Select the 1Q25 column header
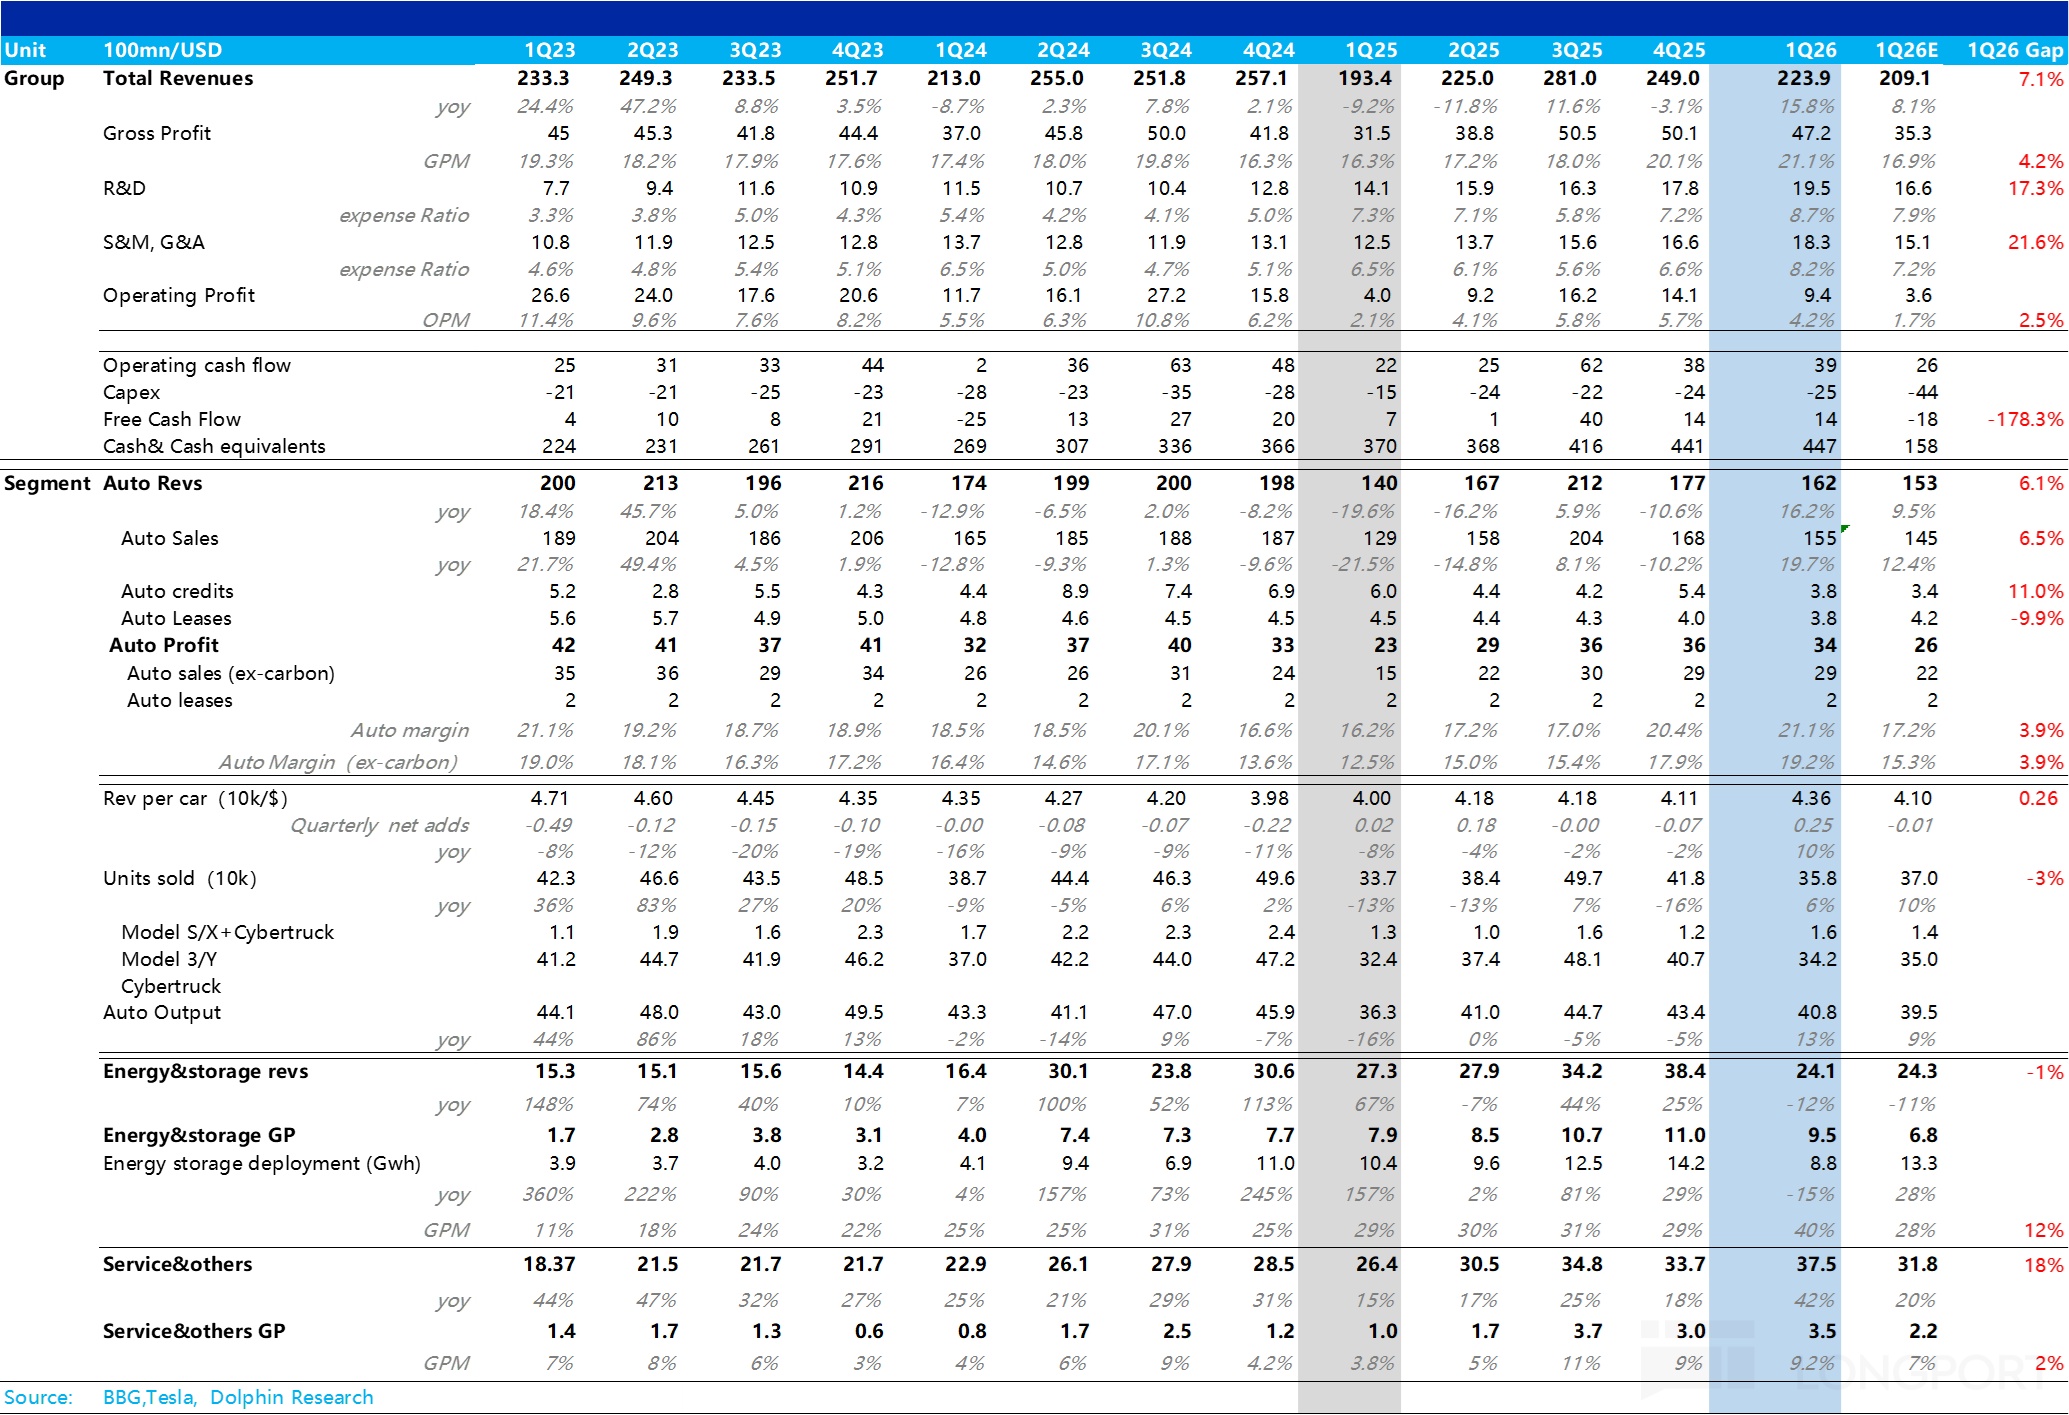 click(1370, 50)
